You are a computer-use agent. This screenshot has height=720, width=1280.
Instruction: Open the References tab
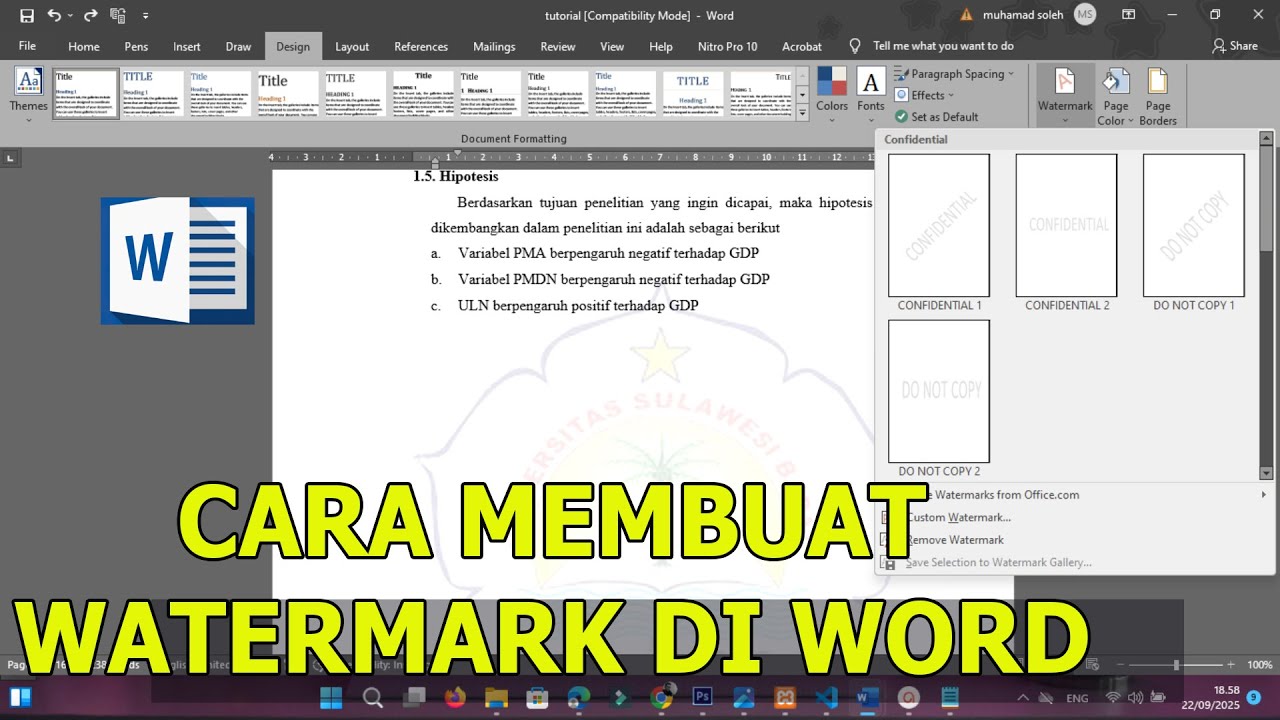(421, 46)
